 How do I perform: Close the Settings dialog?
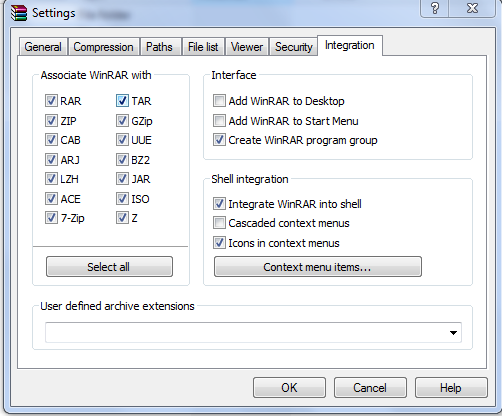(472, 8)
